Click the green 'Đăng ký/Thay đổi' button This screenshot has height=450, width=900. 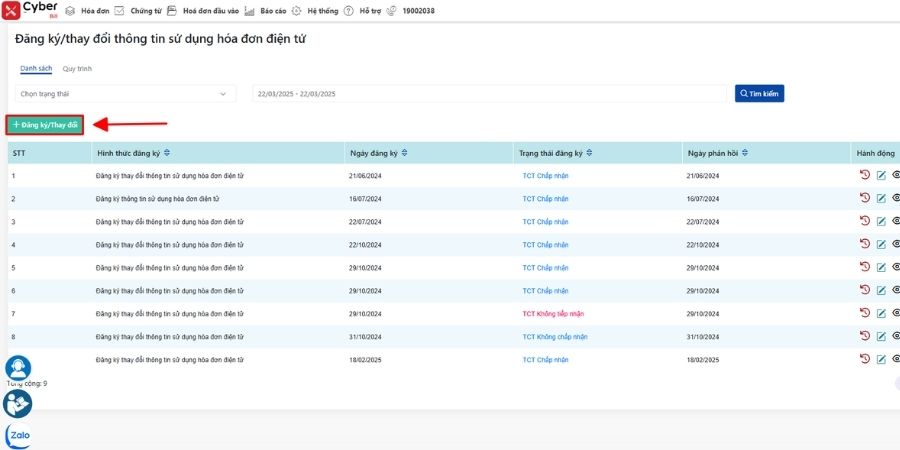[45, 125]
